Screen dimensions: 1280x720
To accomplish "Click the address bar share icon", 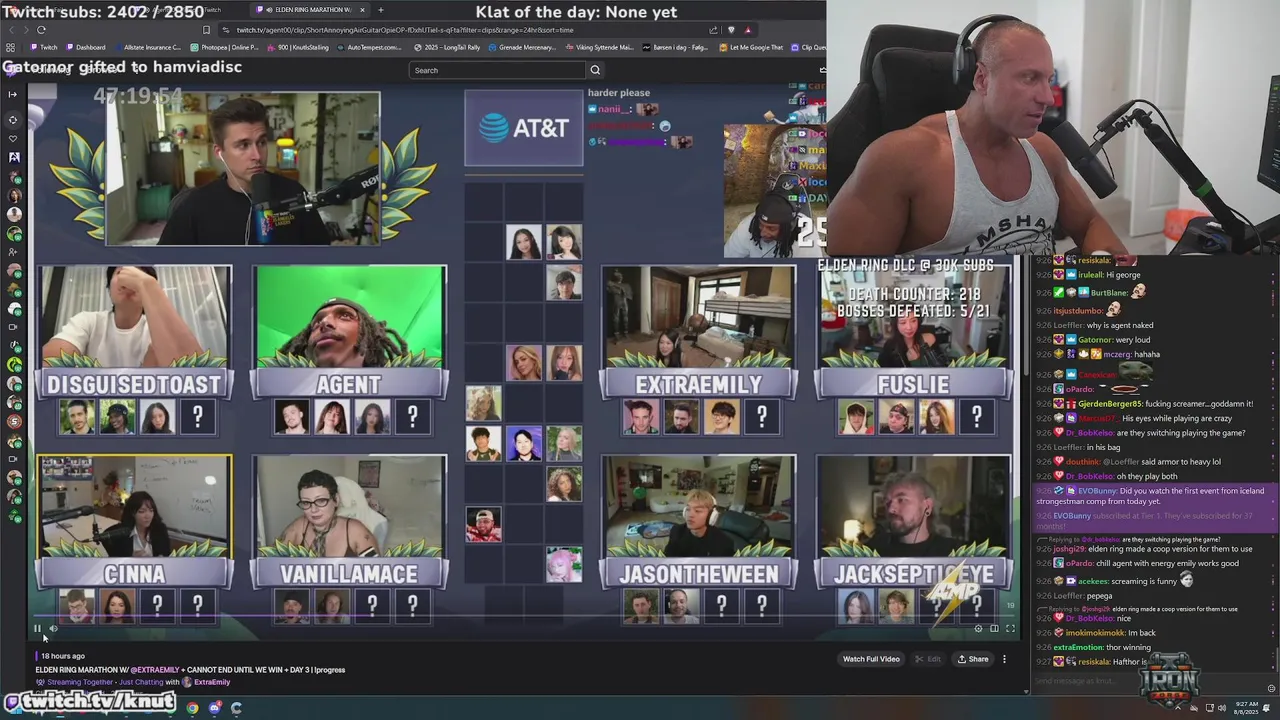I will 714,30.
